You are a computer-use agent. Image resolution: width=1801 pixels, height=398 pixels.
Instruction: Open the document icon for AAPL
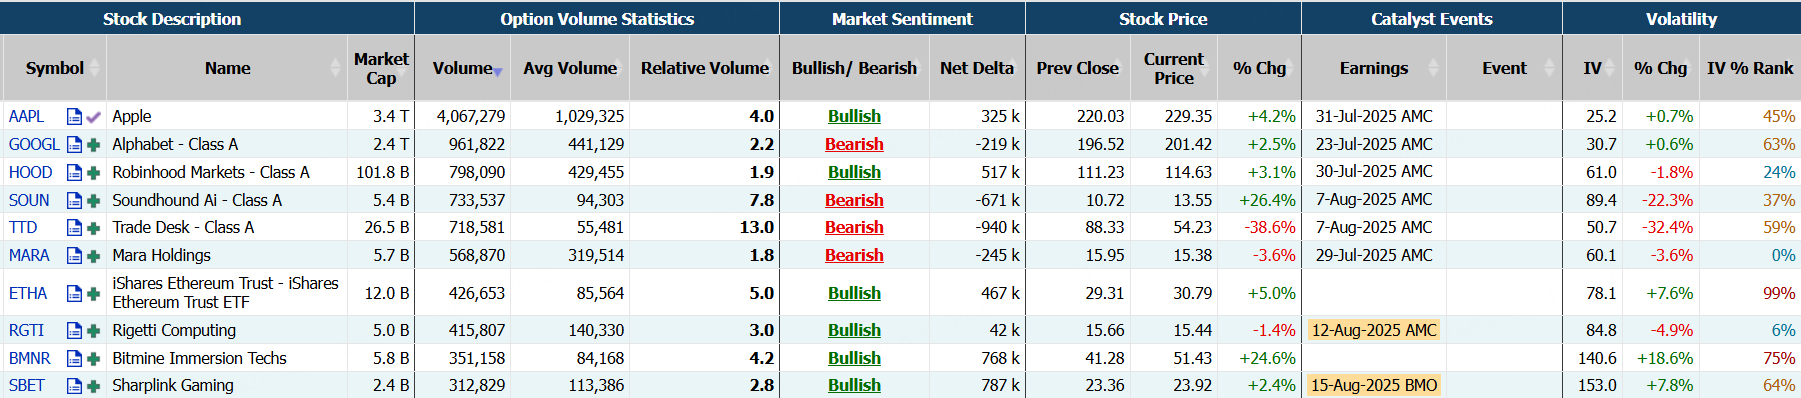click(74, 117)
